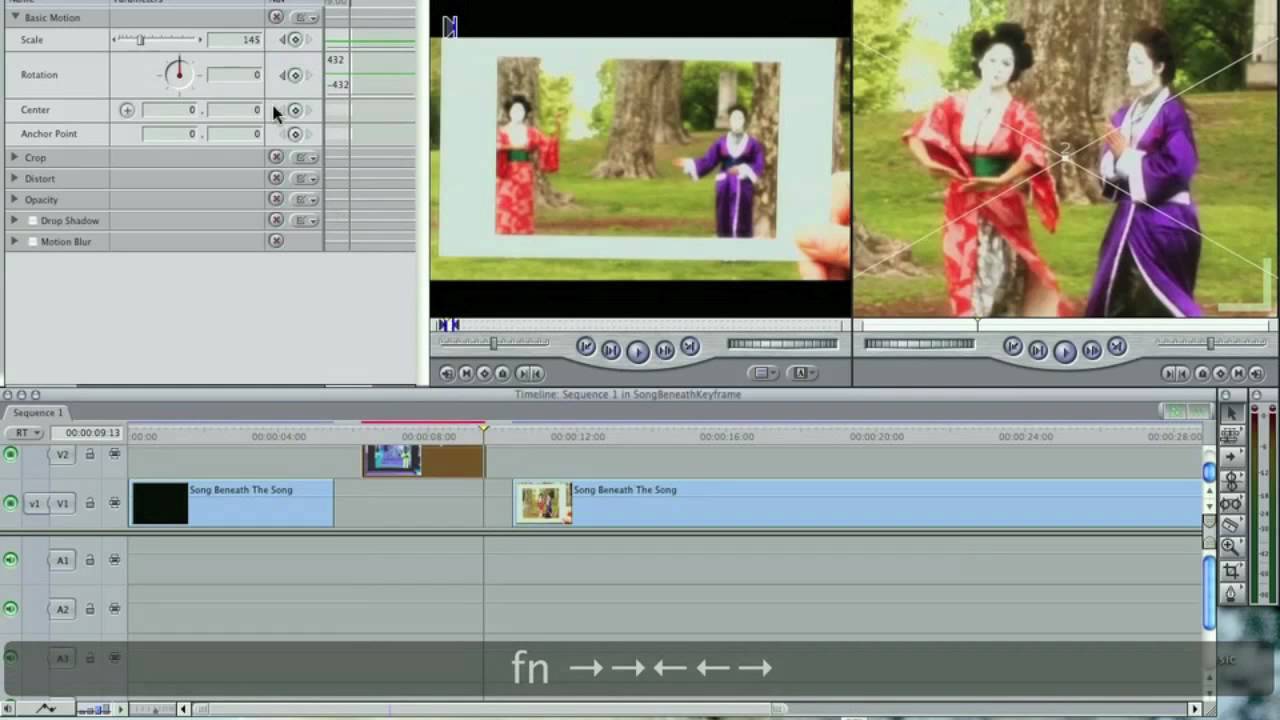Expand the Distort section
Image resolution: width=1280 pixels, height=720 pixels.
[14, 178]
